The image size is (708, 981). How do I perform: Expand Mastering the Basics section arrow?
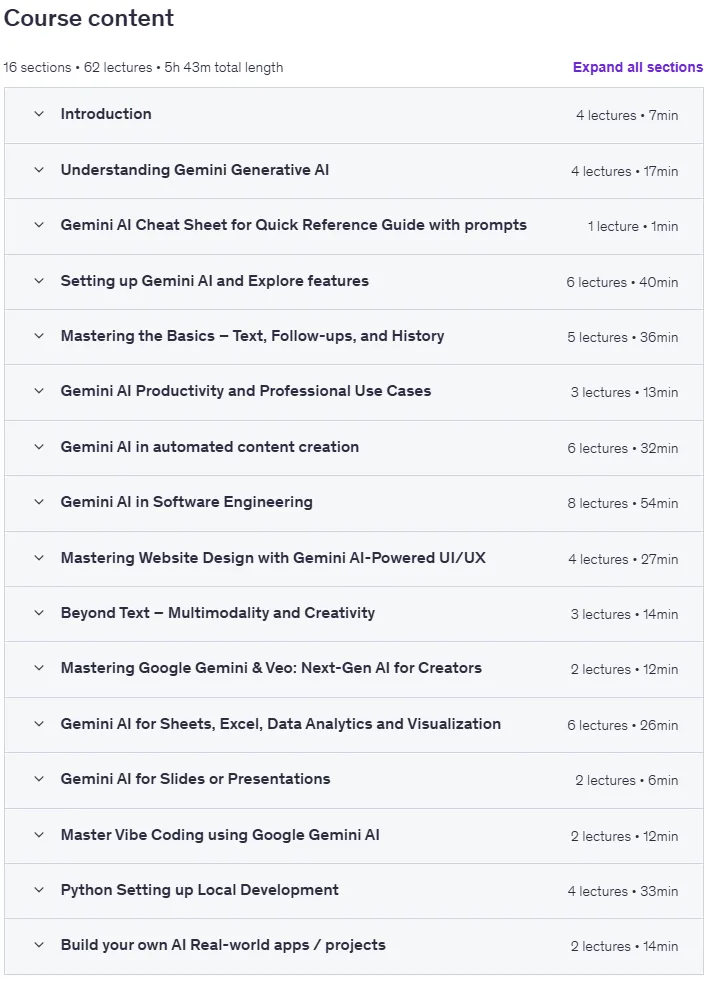coord(39,335)
